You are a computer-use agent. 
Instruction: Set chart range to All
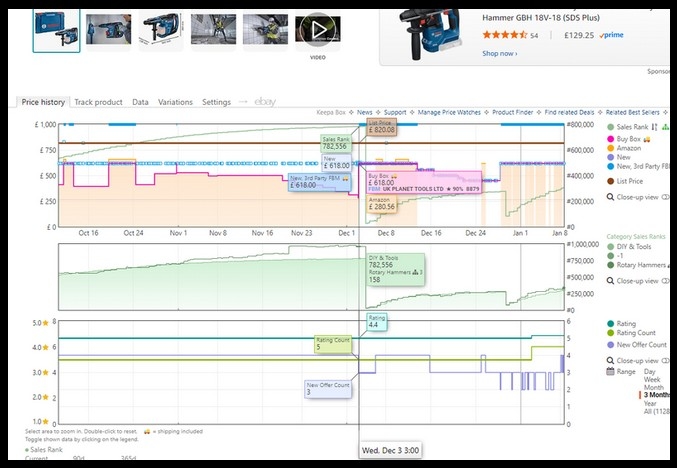[x=656, y=412]
